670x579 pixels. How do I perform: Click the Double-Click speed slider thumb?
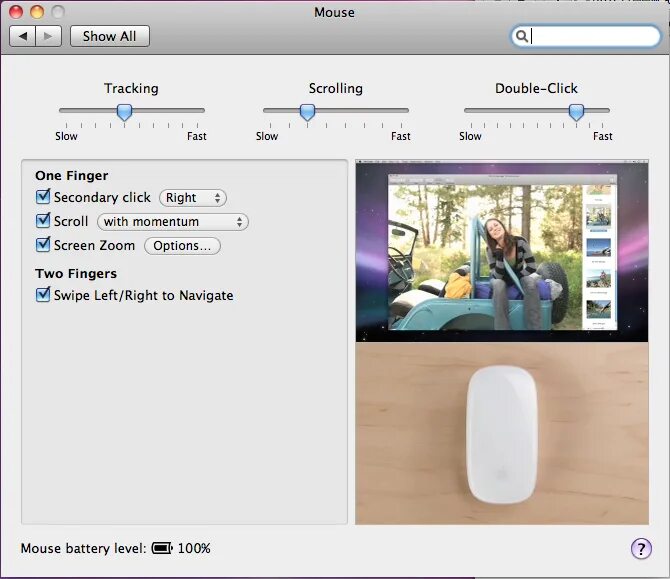576,112
